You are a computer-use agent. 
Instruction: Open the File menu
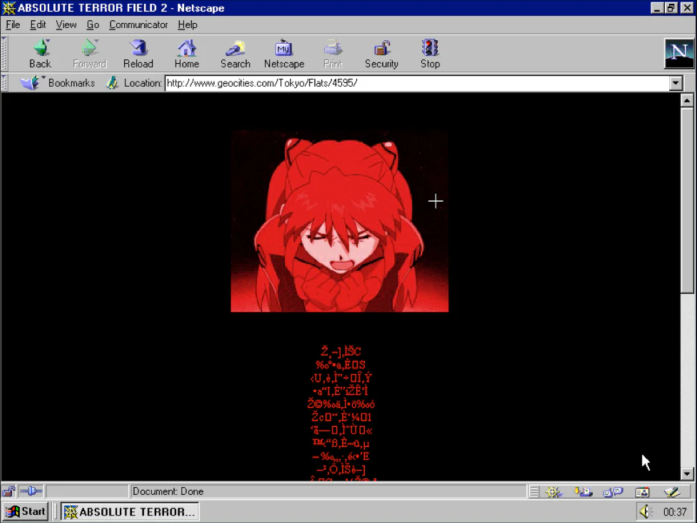point(13,25)
